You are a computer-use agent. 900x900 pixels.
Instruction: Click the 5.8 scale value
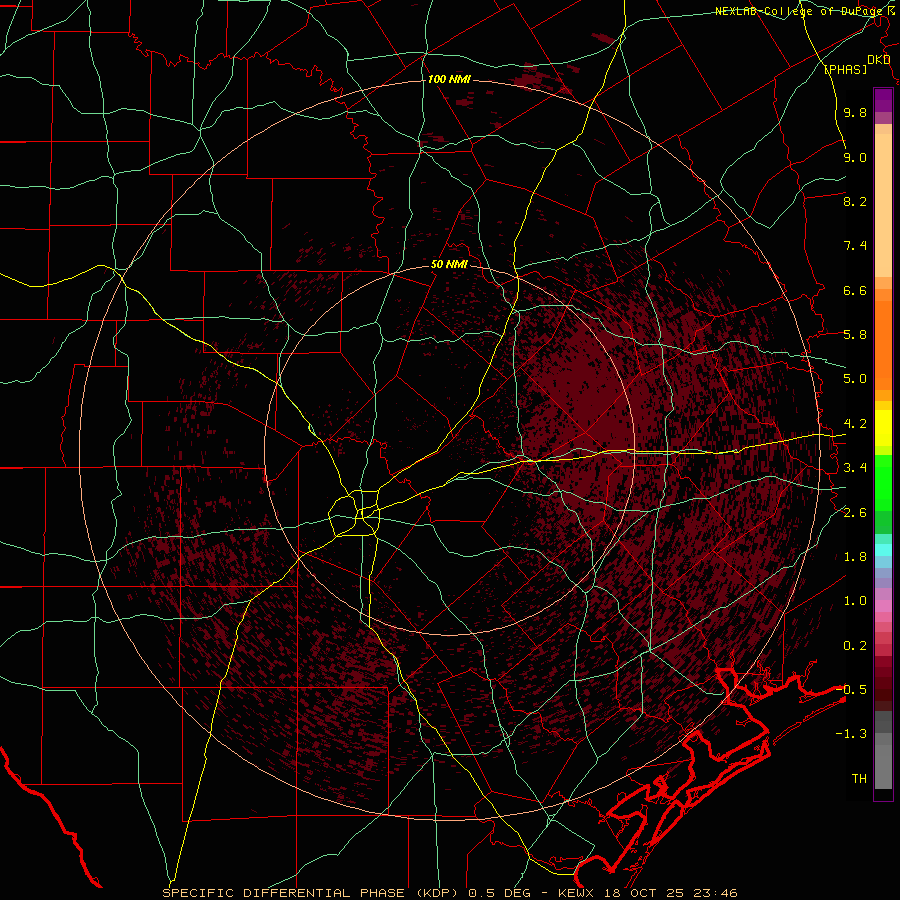tap(855, 335)
